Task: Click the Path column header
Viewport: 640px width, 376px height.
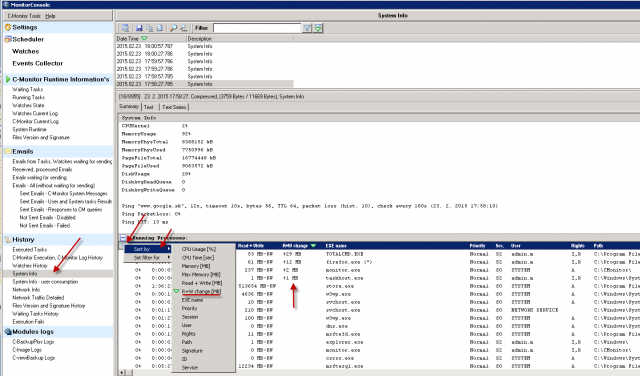Action: [x=598, y=246]
